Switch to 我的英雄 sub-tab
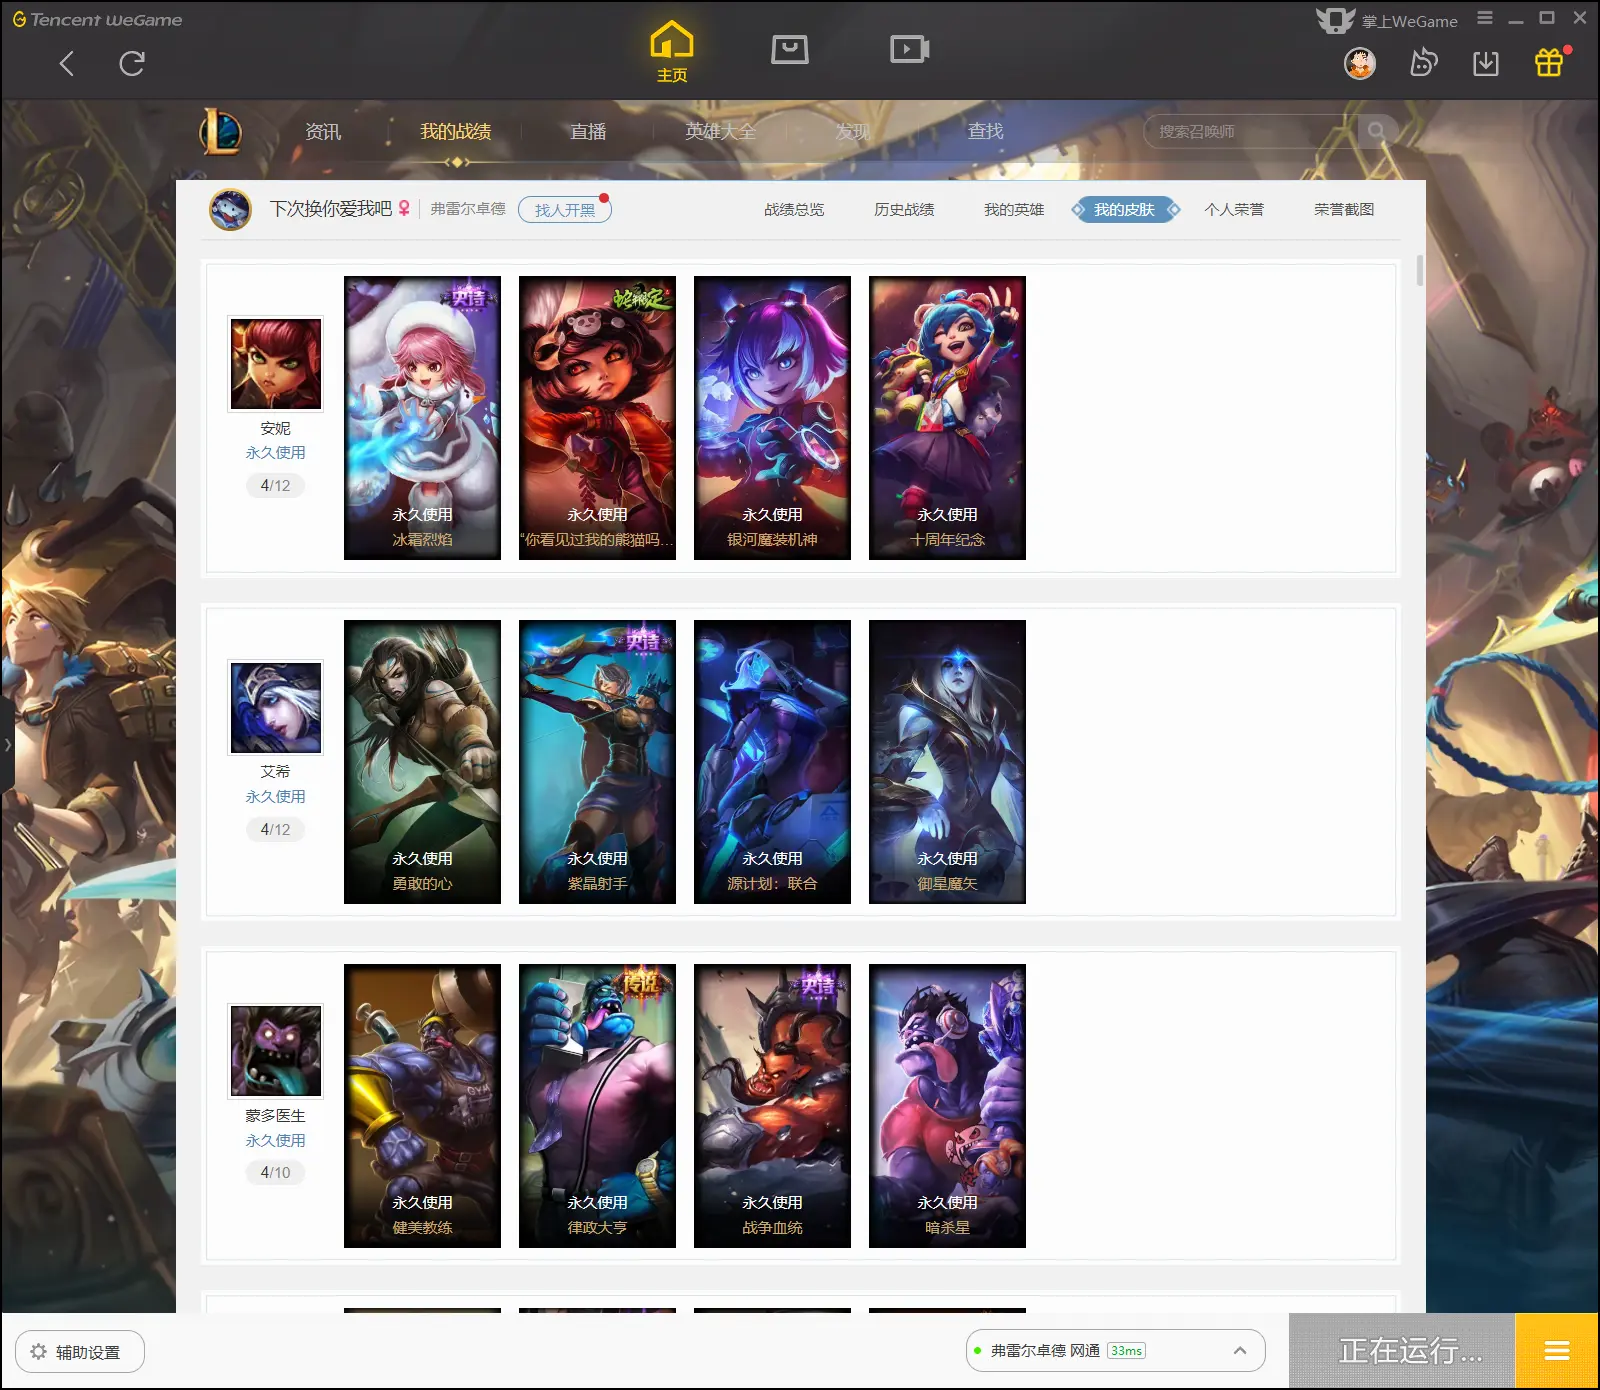The image size is (1600, 1390). click(1014, 210)
